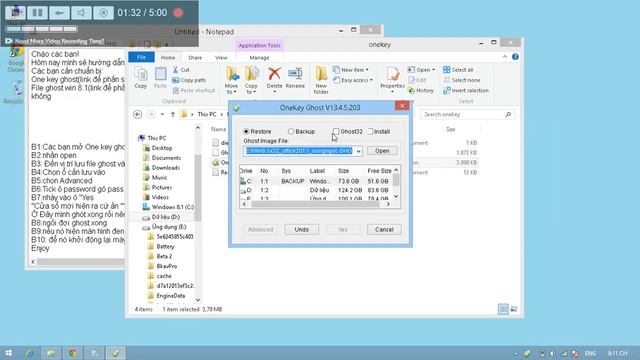Switch to the Share ribbon tab
The height and width of the screenshot is (360, 640).
click(195, 58)
